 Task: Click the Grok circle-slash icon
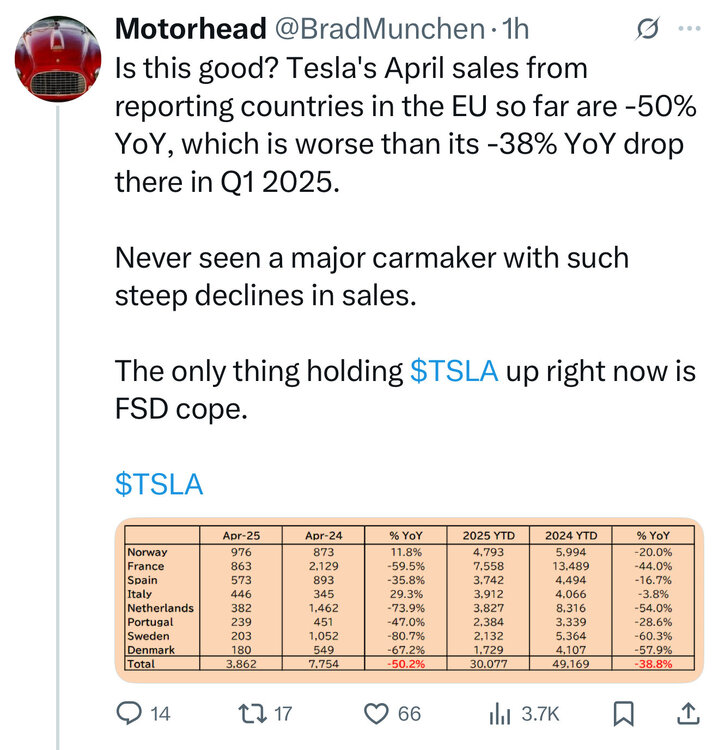click(x=647, y=30)
